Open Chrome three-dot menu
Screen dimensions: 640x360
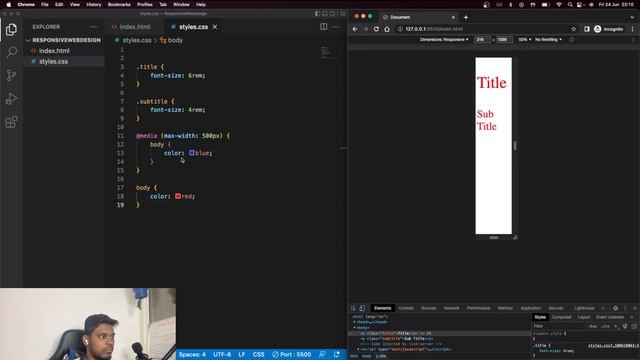click(633, 29)
